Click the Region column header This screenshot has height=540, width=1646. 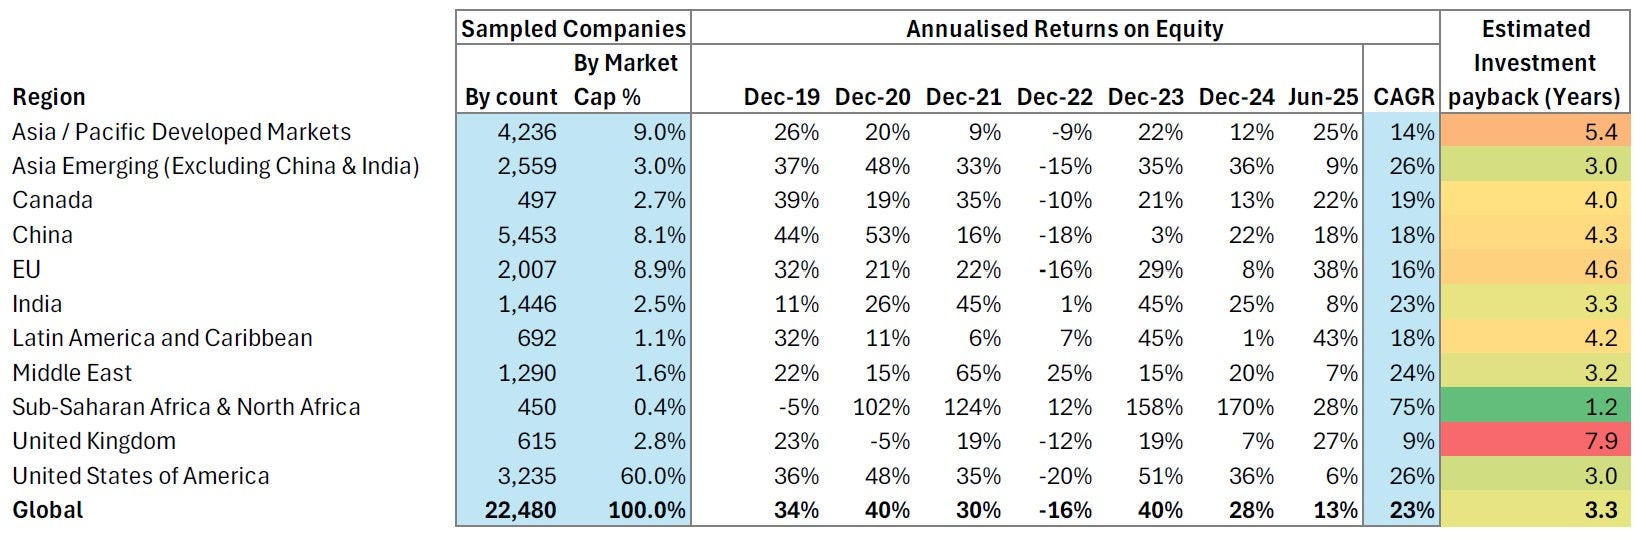(x=48, y=97)
